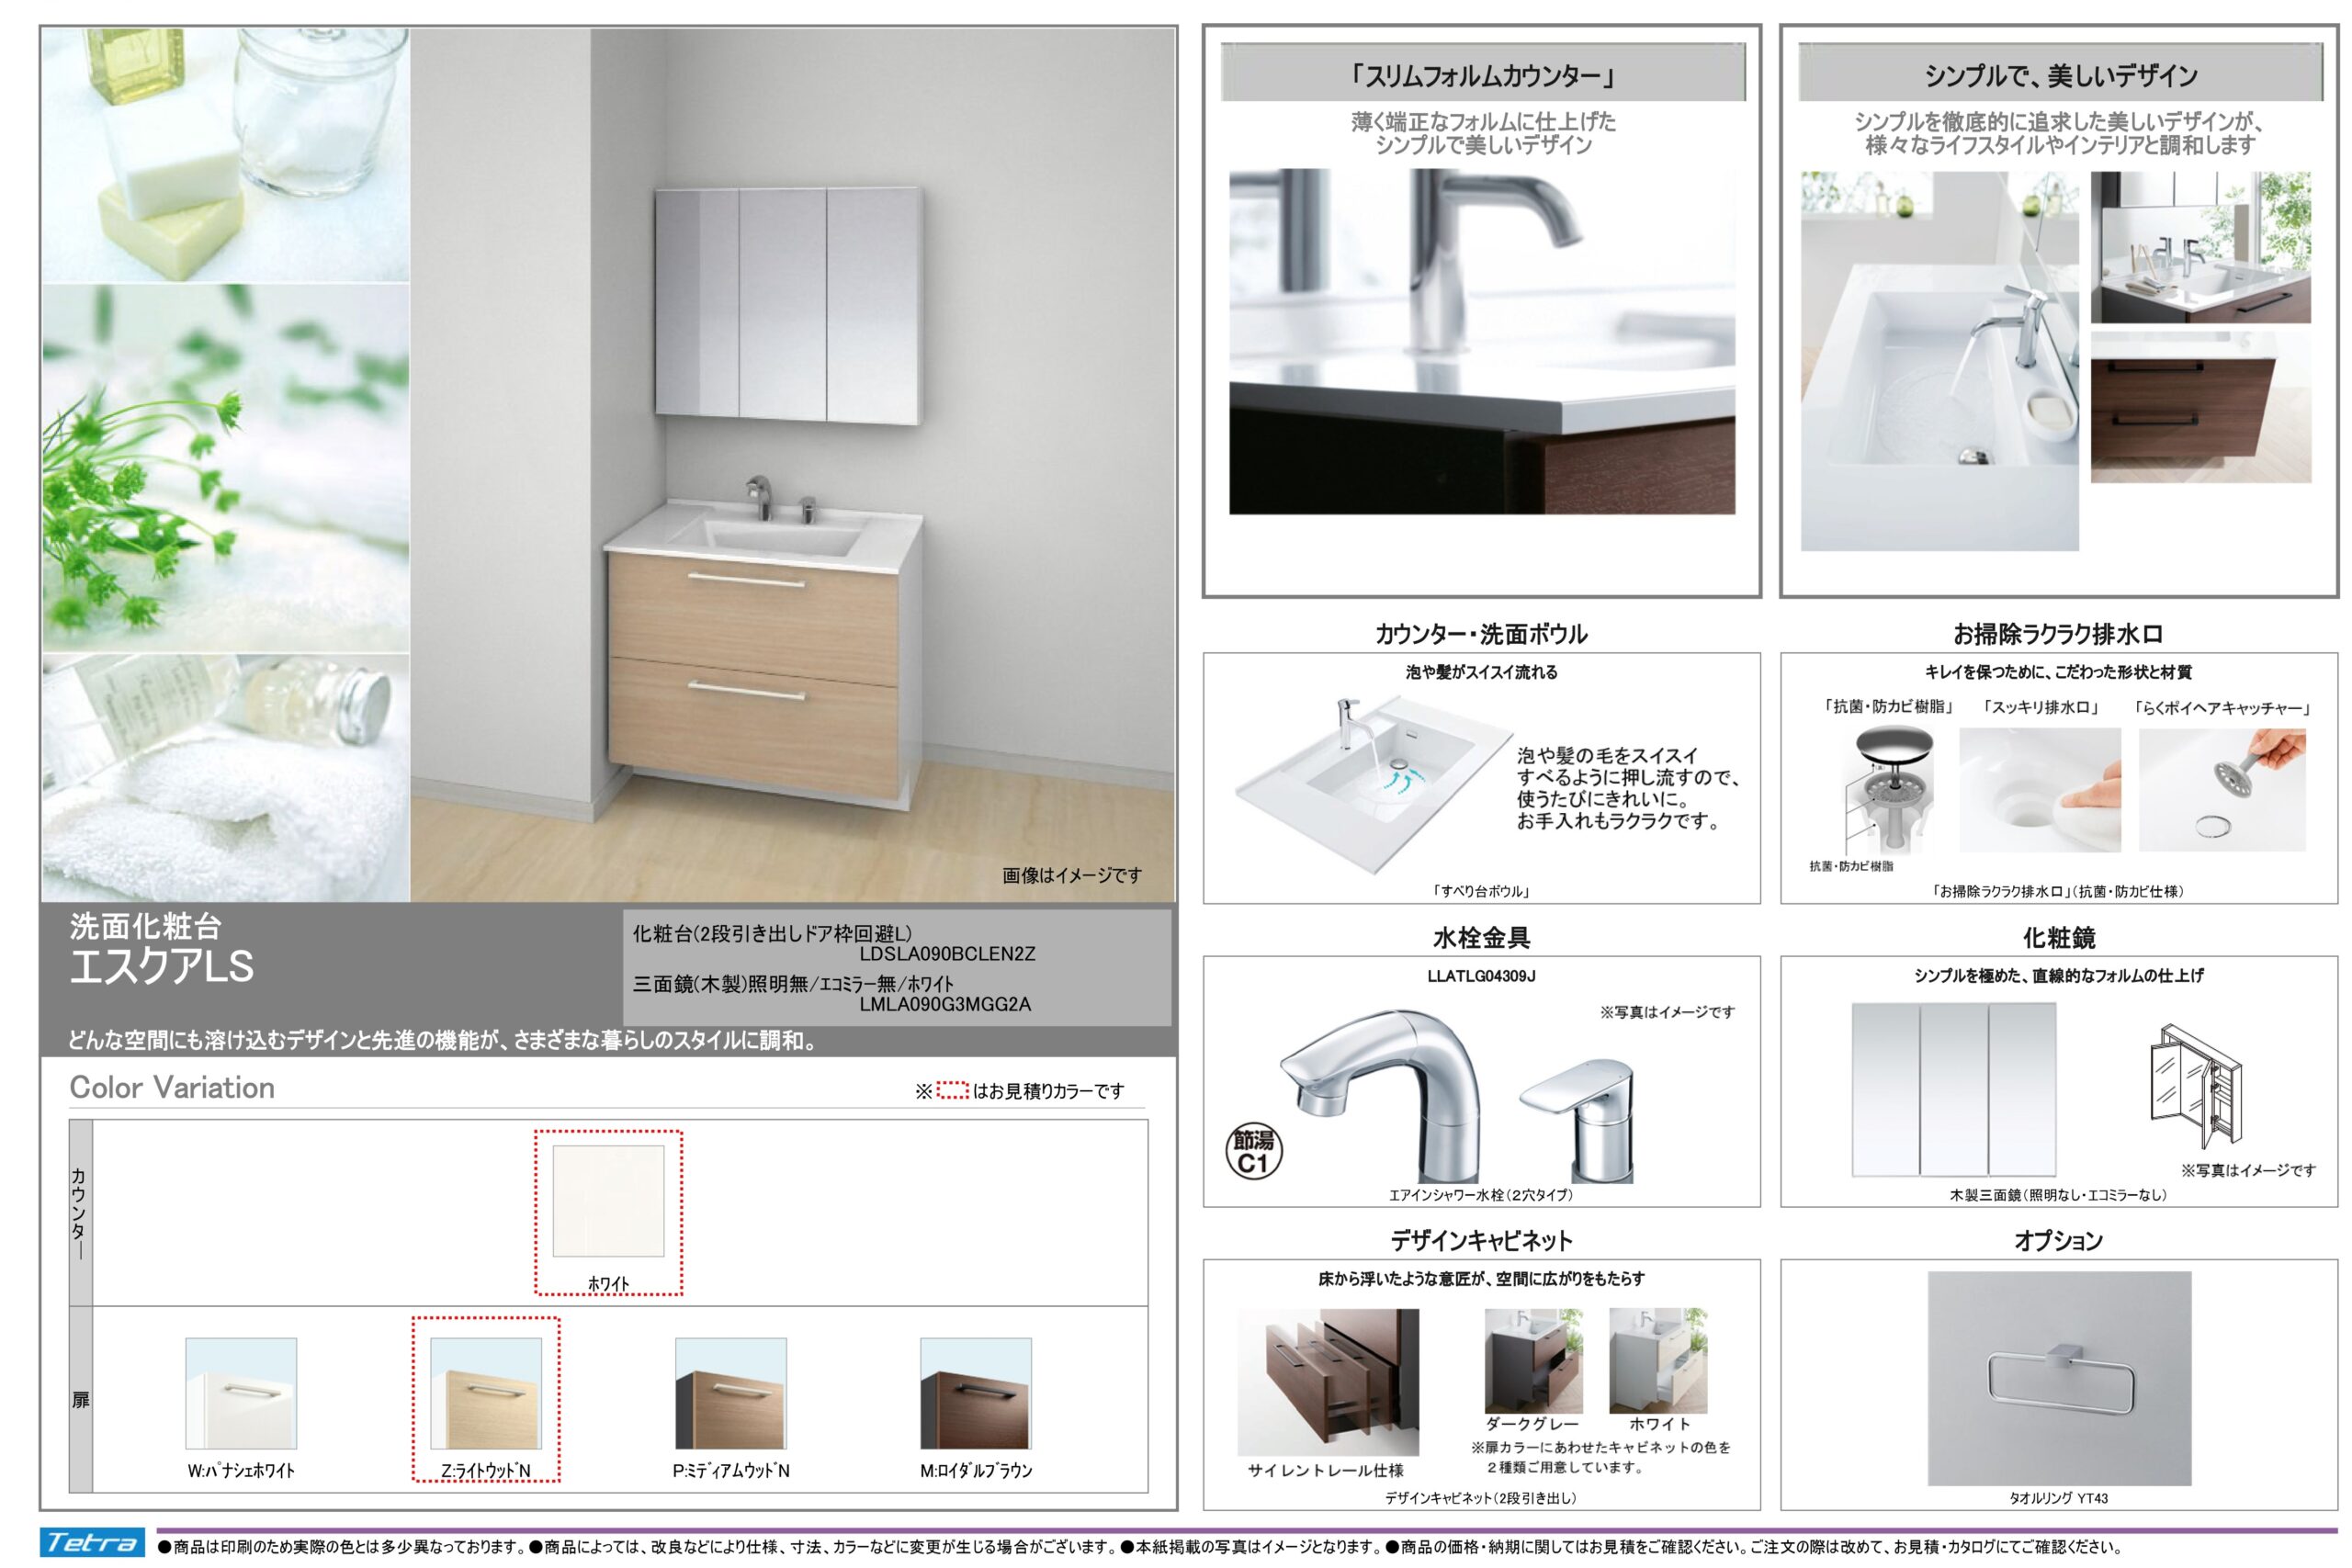Click the オプション section title
Screen dimensions: 2352x1568
[2059, 1240]
